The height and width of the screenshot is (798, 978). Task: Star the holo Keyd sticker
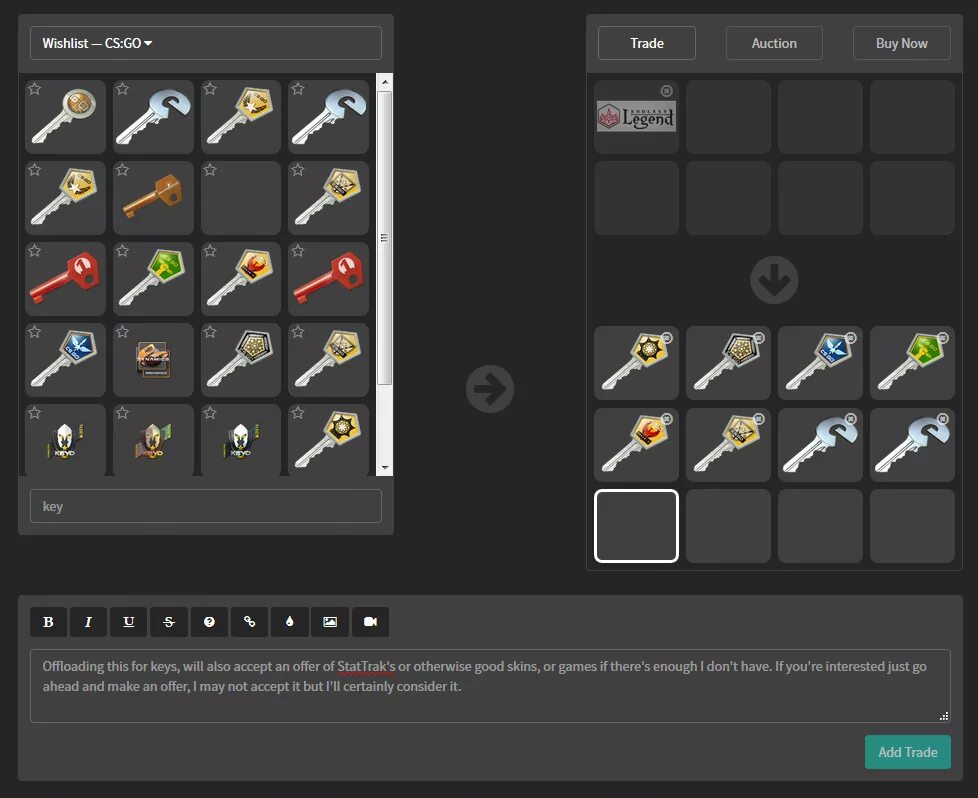(123, 413)
